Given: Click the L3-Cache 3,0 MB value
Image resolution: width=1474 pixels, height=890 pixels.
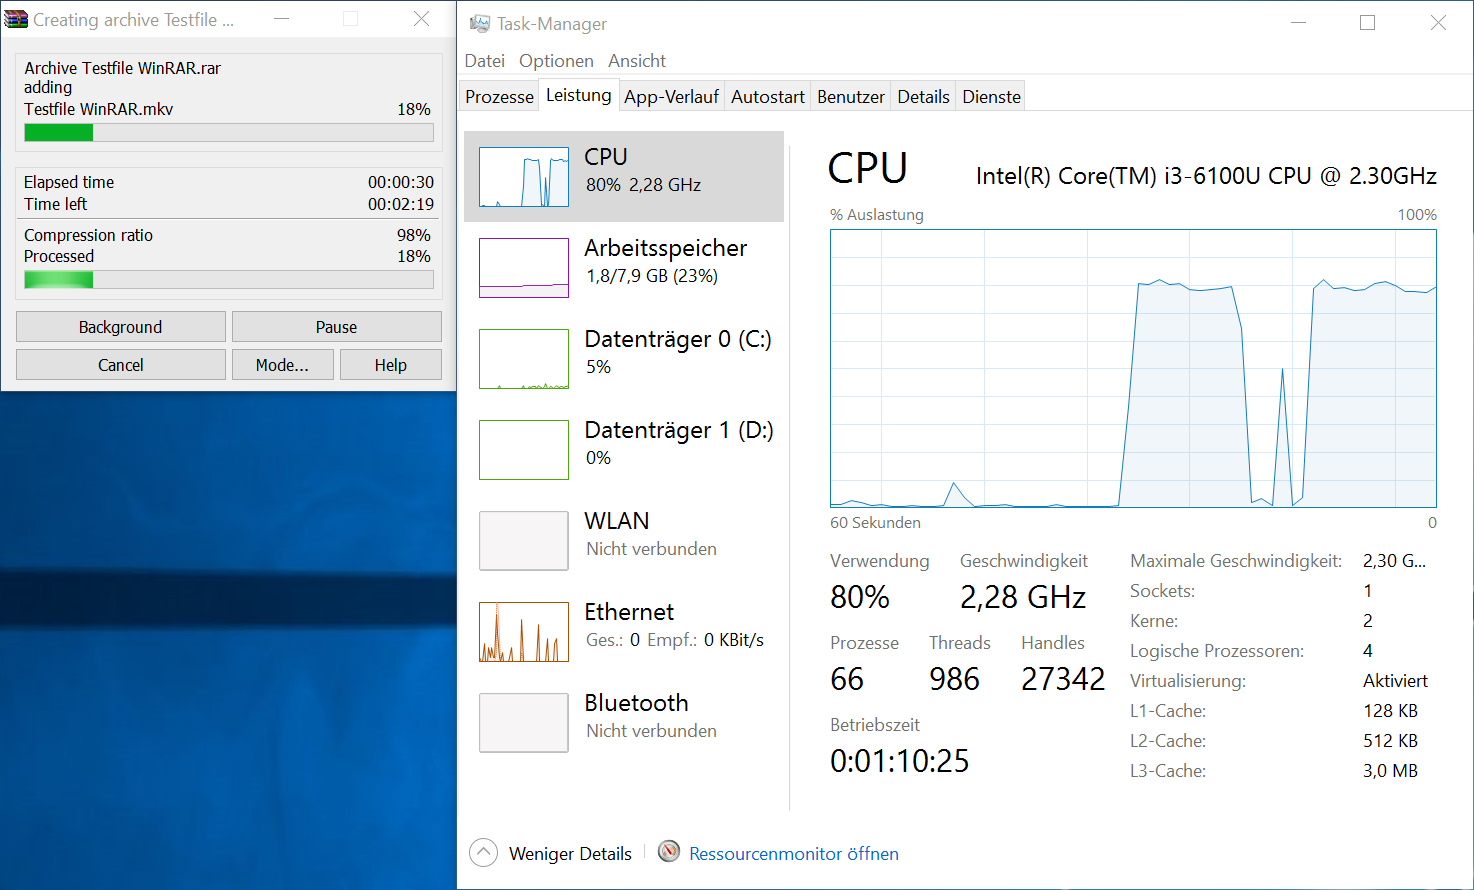Looking at the screenshot, I should [x=1390, y=771].
